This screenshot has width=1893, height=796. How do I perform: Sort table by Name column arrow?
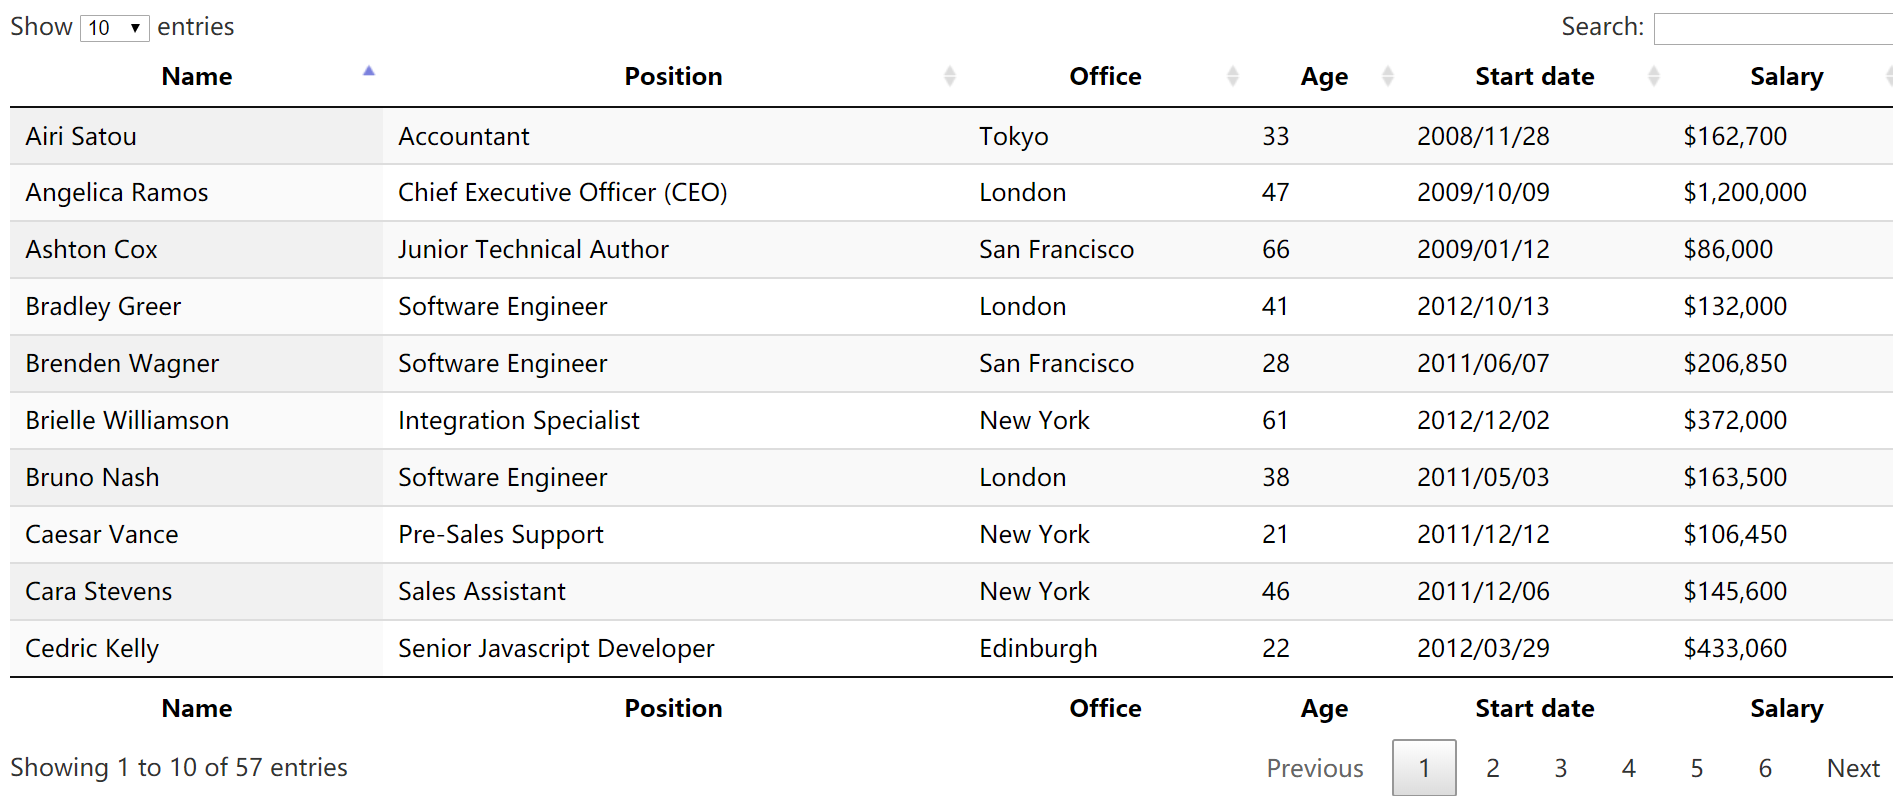tap(368, 71)
